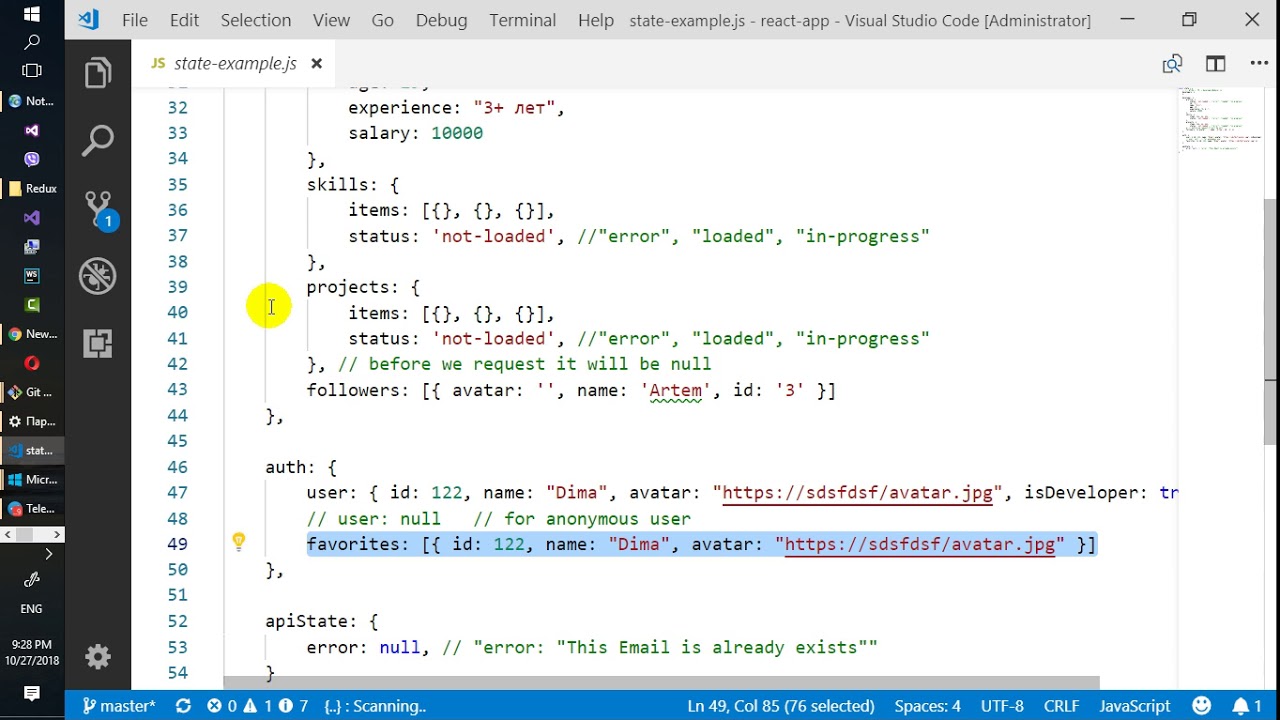Click 'salary: 10000' on line 33
This screenshot has width=1280, height=720.
(416, 133)
